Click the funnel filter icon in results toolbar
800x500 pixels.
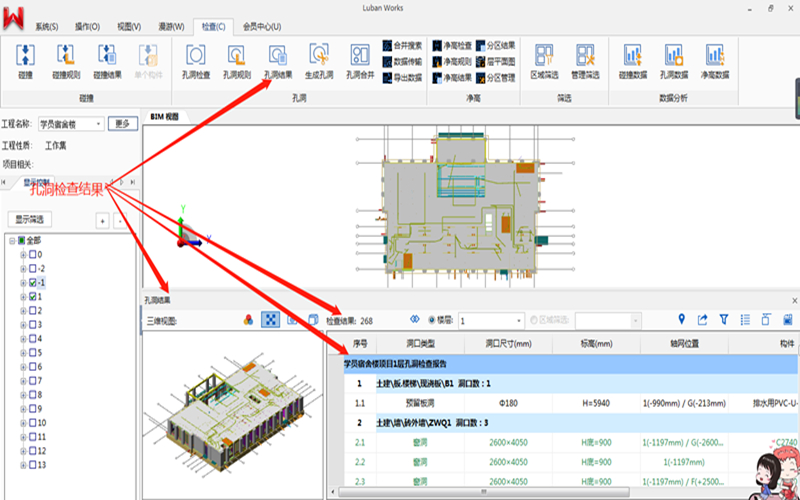pyautogui.click(x=723, y=319)
